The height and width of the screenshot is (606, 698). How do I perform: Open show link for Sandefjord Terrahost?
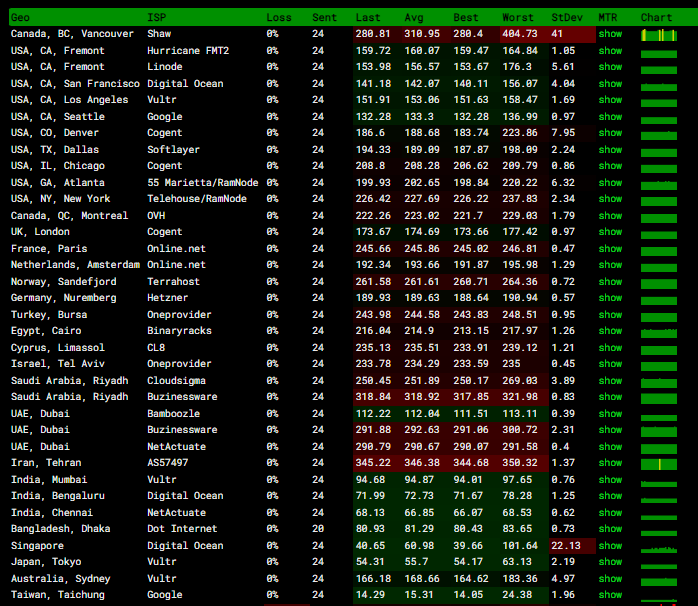point(610,281)
